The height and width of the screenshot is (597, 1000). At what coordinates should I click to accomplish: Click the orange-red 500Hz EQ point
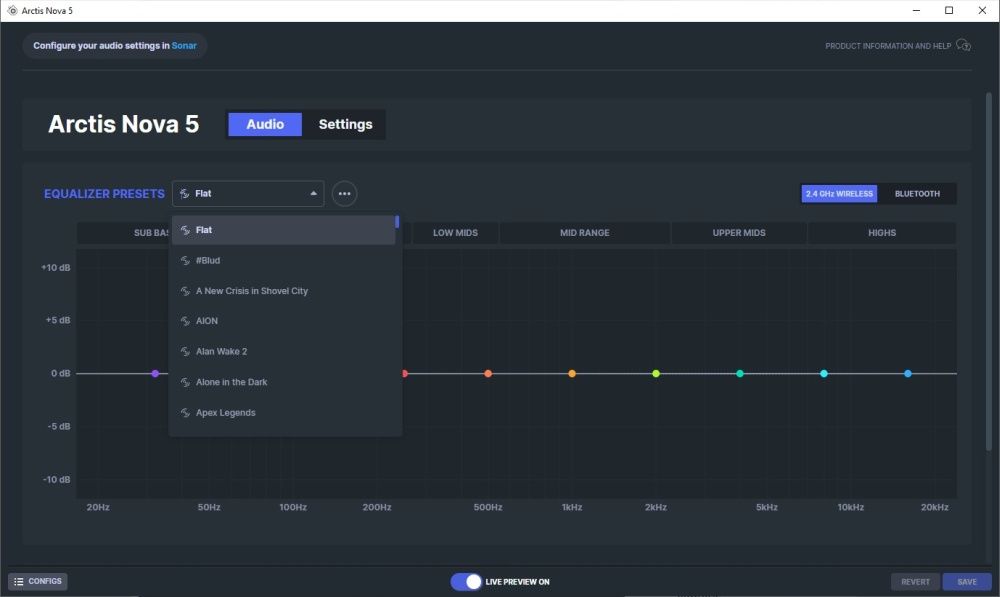pyautogui.click(x=488, y=373)
